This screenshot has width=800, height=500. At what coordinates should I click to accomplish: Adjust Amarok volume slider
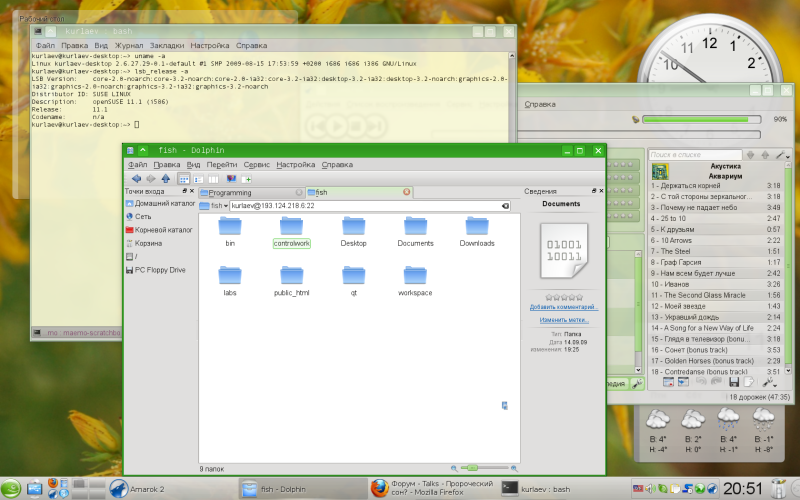[x=702, y=119]
